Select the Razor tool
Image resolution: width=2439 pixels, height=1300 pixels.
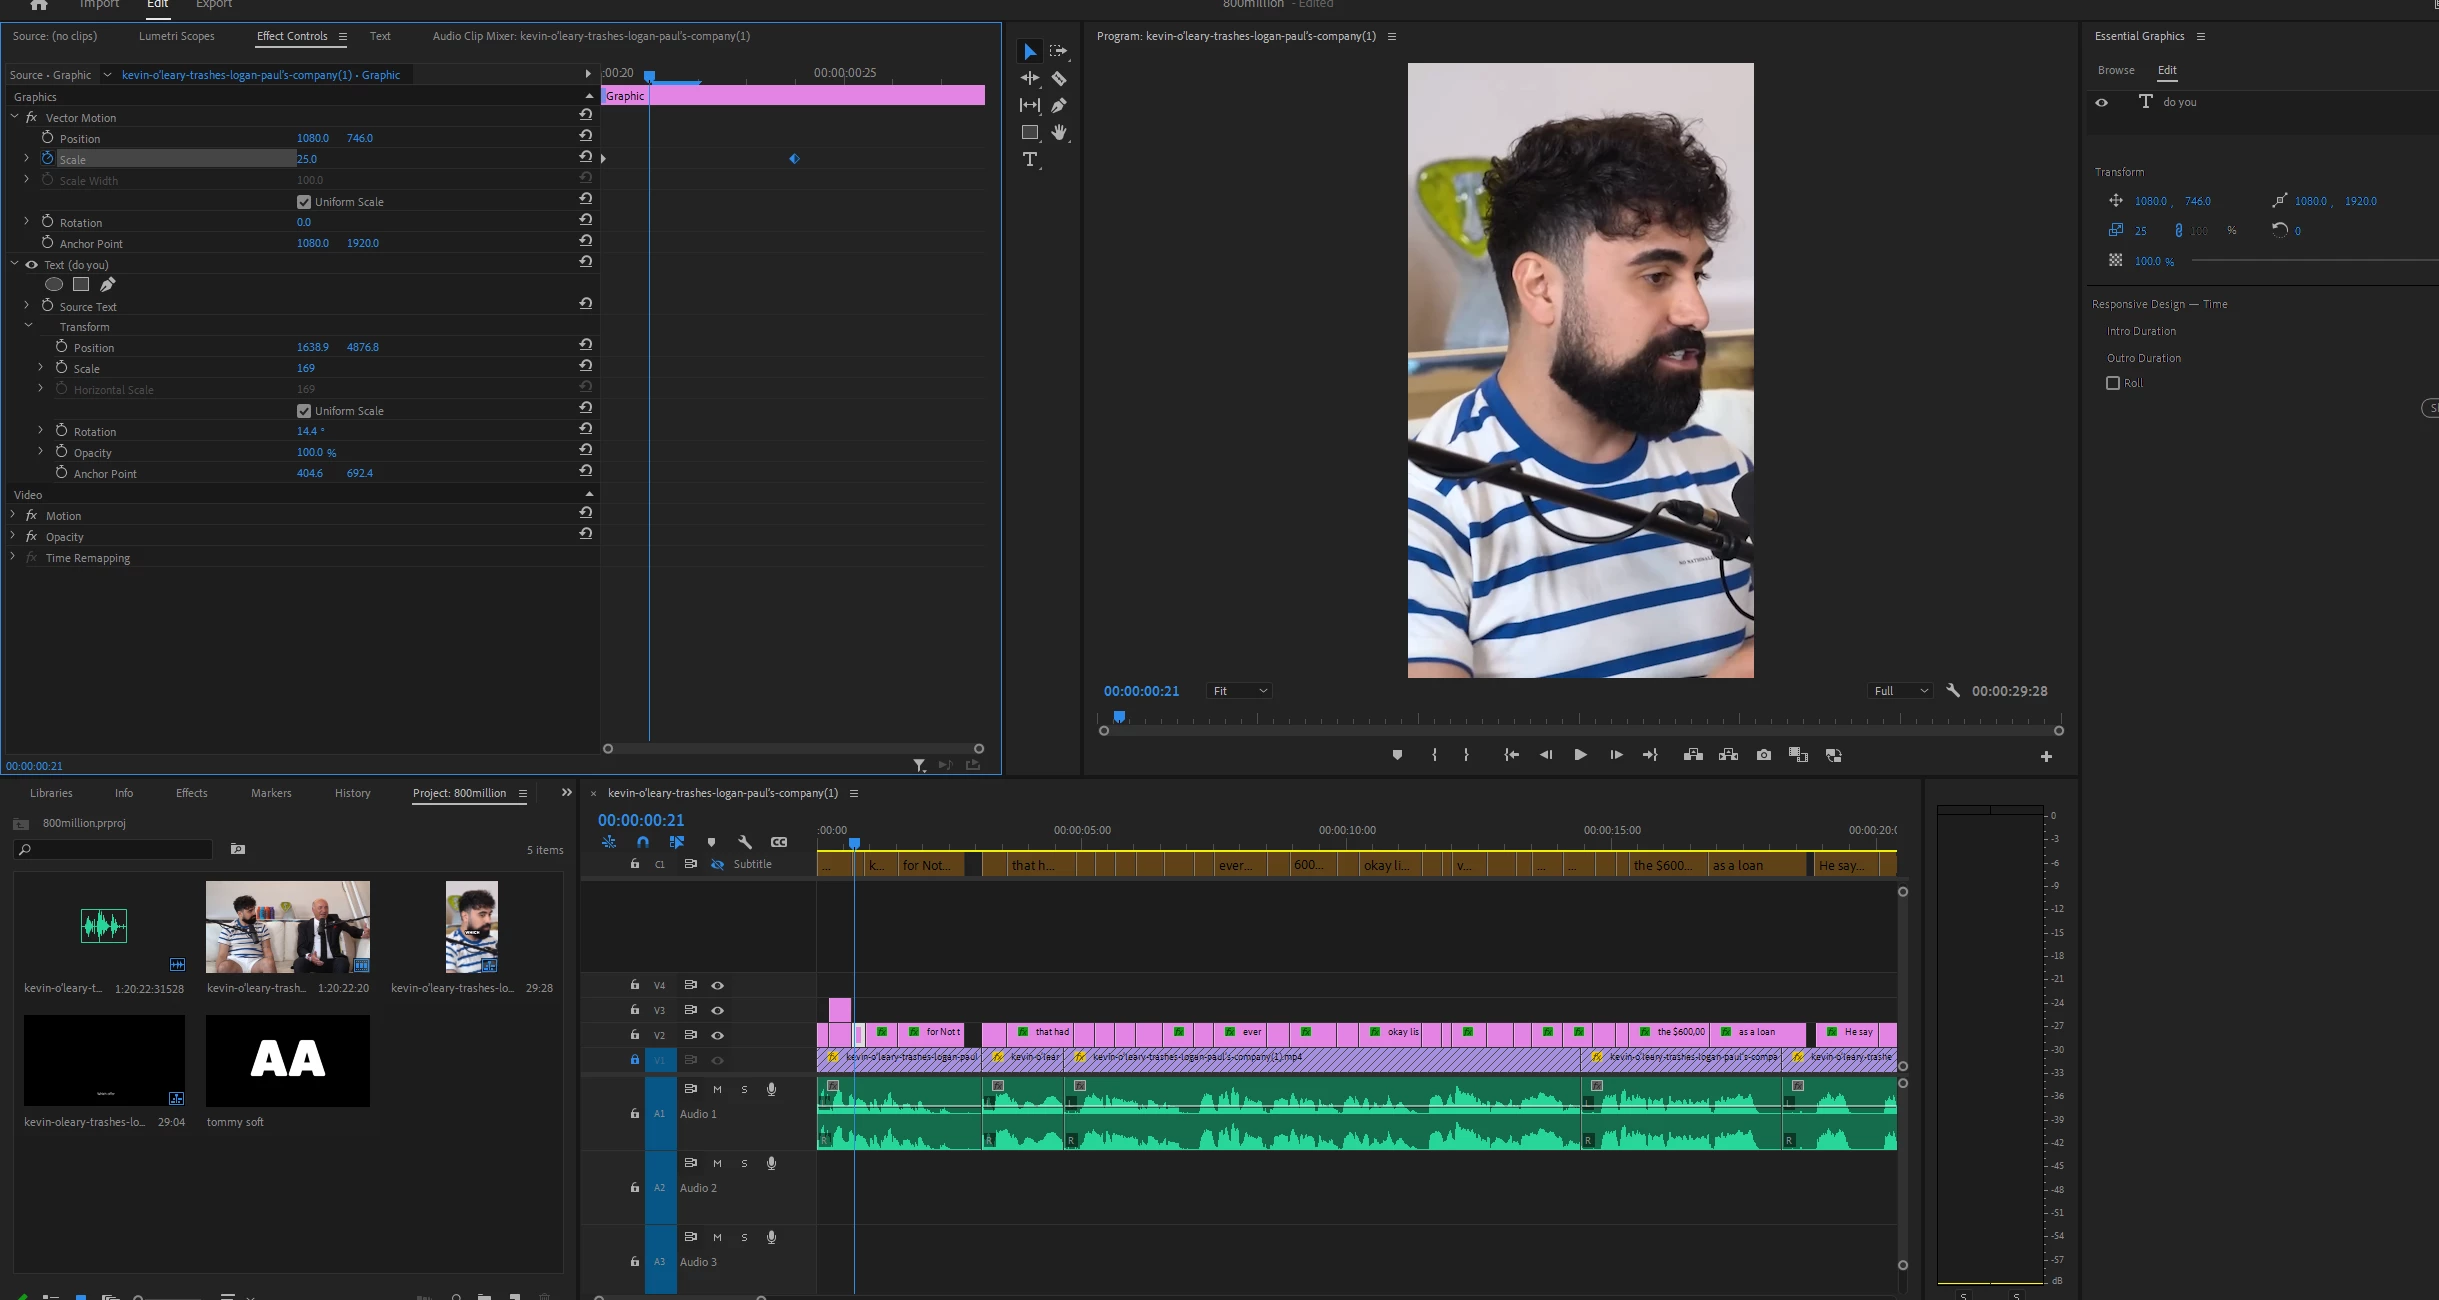pos(1059,78)
